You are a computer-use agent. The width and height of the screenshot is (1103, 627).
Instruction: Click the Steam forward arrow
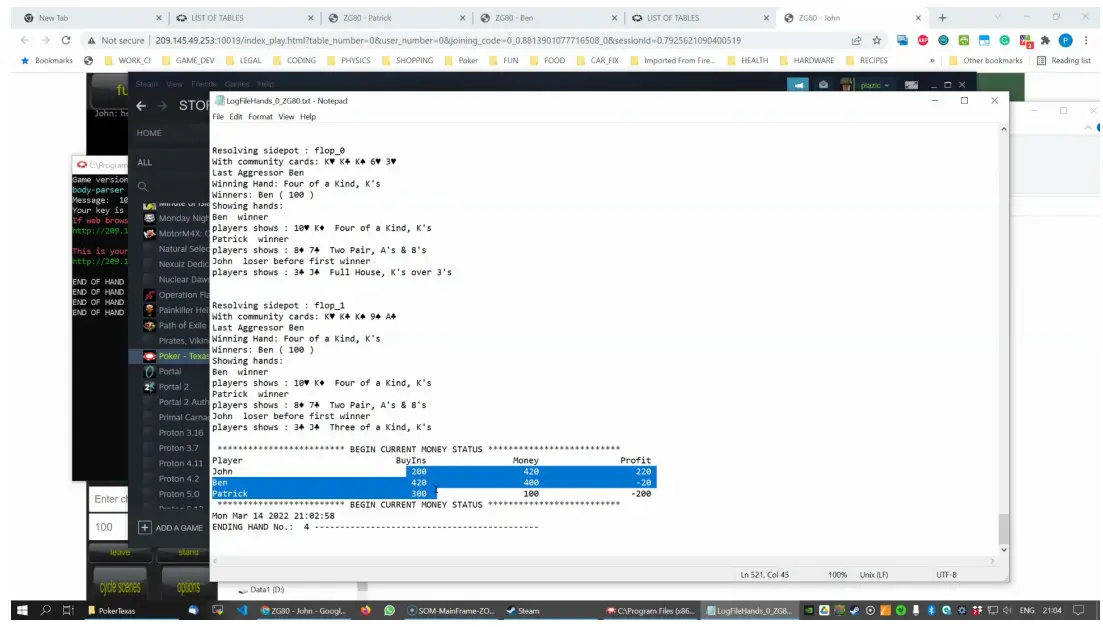point(162,106)
